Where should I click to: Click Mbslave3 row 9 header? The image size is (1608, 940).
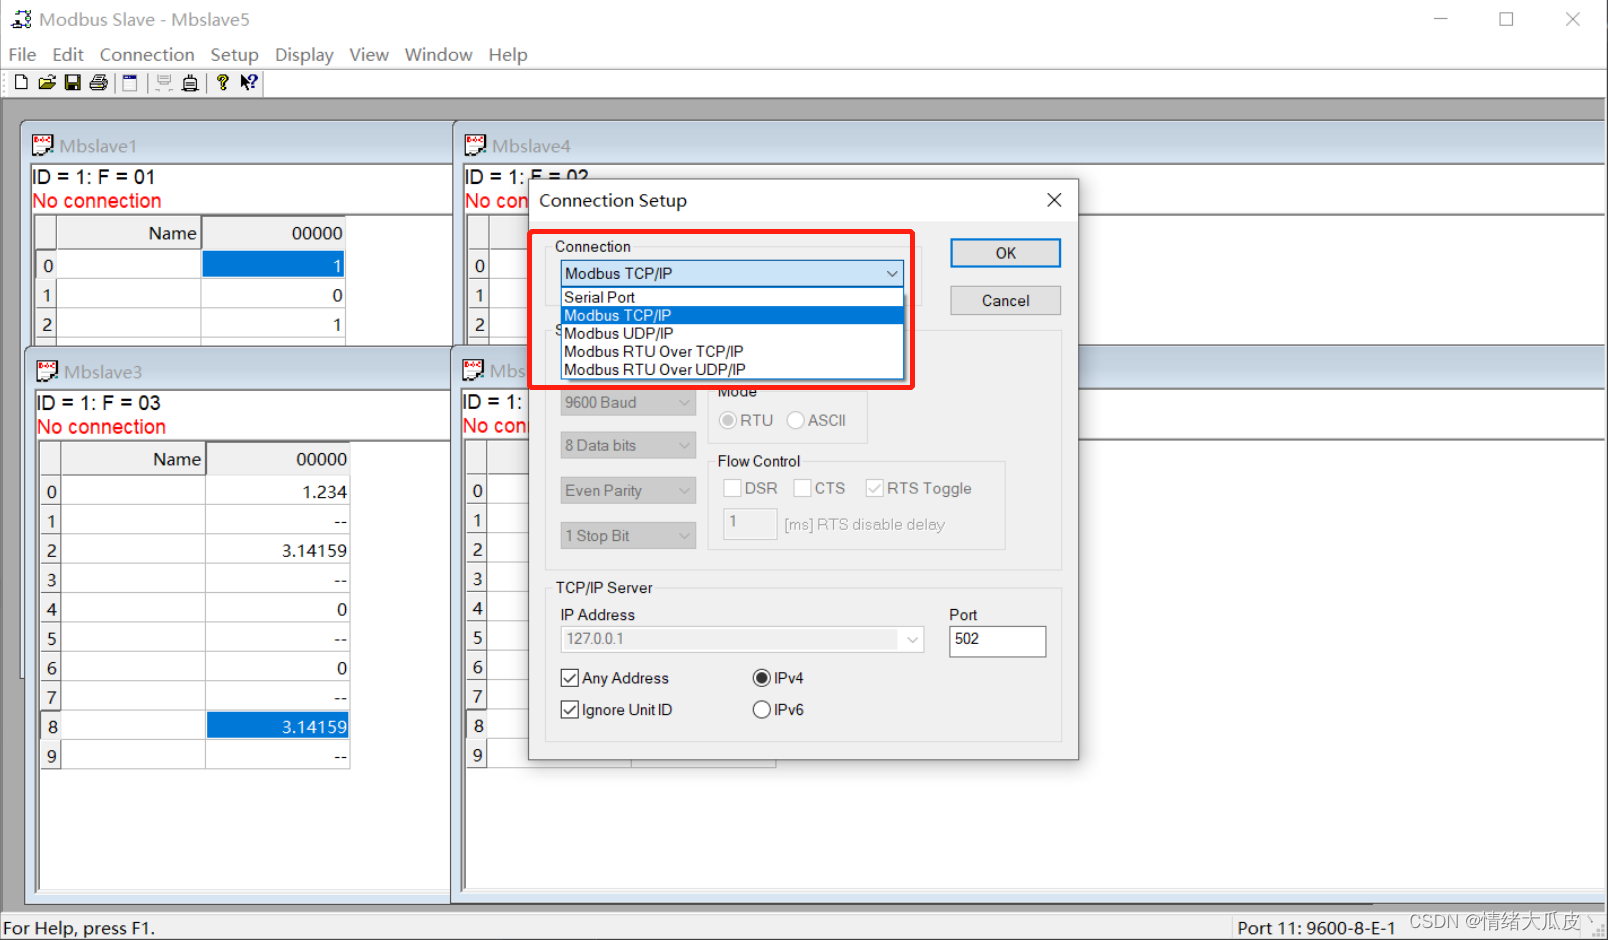pos(51,756)
